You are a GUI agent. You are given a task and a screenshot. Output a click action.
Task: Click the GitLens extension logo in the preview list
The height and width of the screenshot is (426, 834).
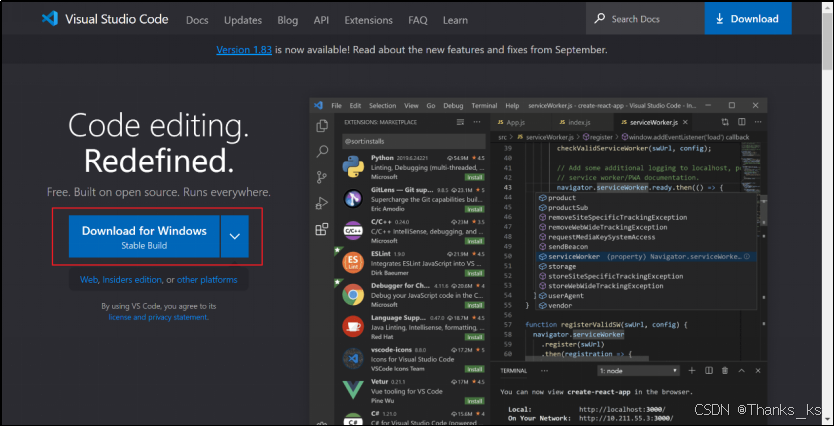[353, 198]
